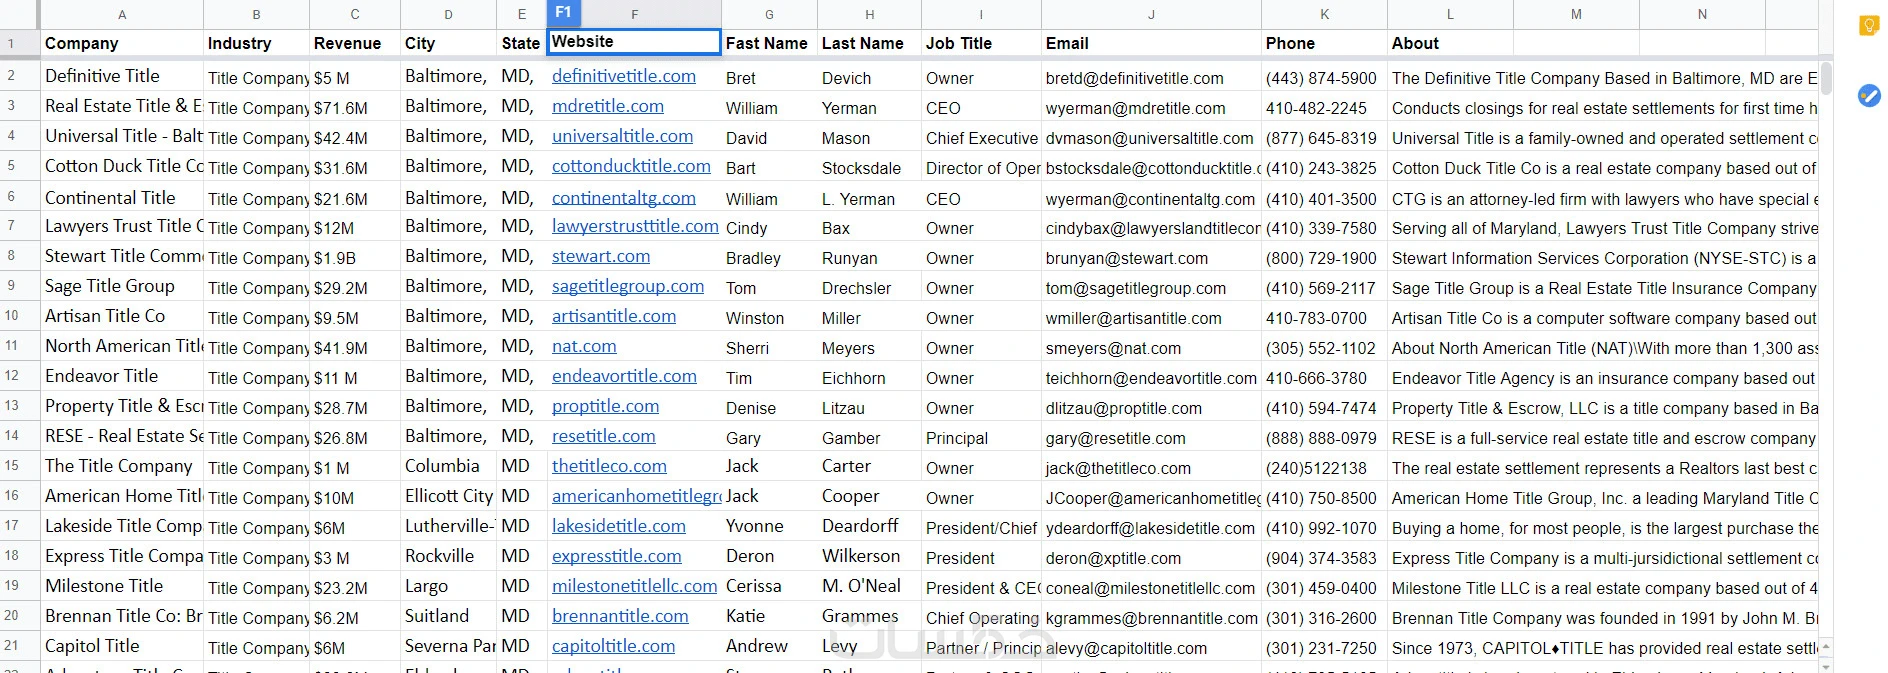Select the About header cell

coord(1450,43)
